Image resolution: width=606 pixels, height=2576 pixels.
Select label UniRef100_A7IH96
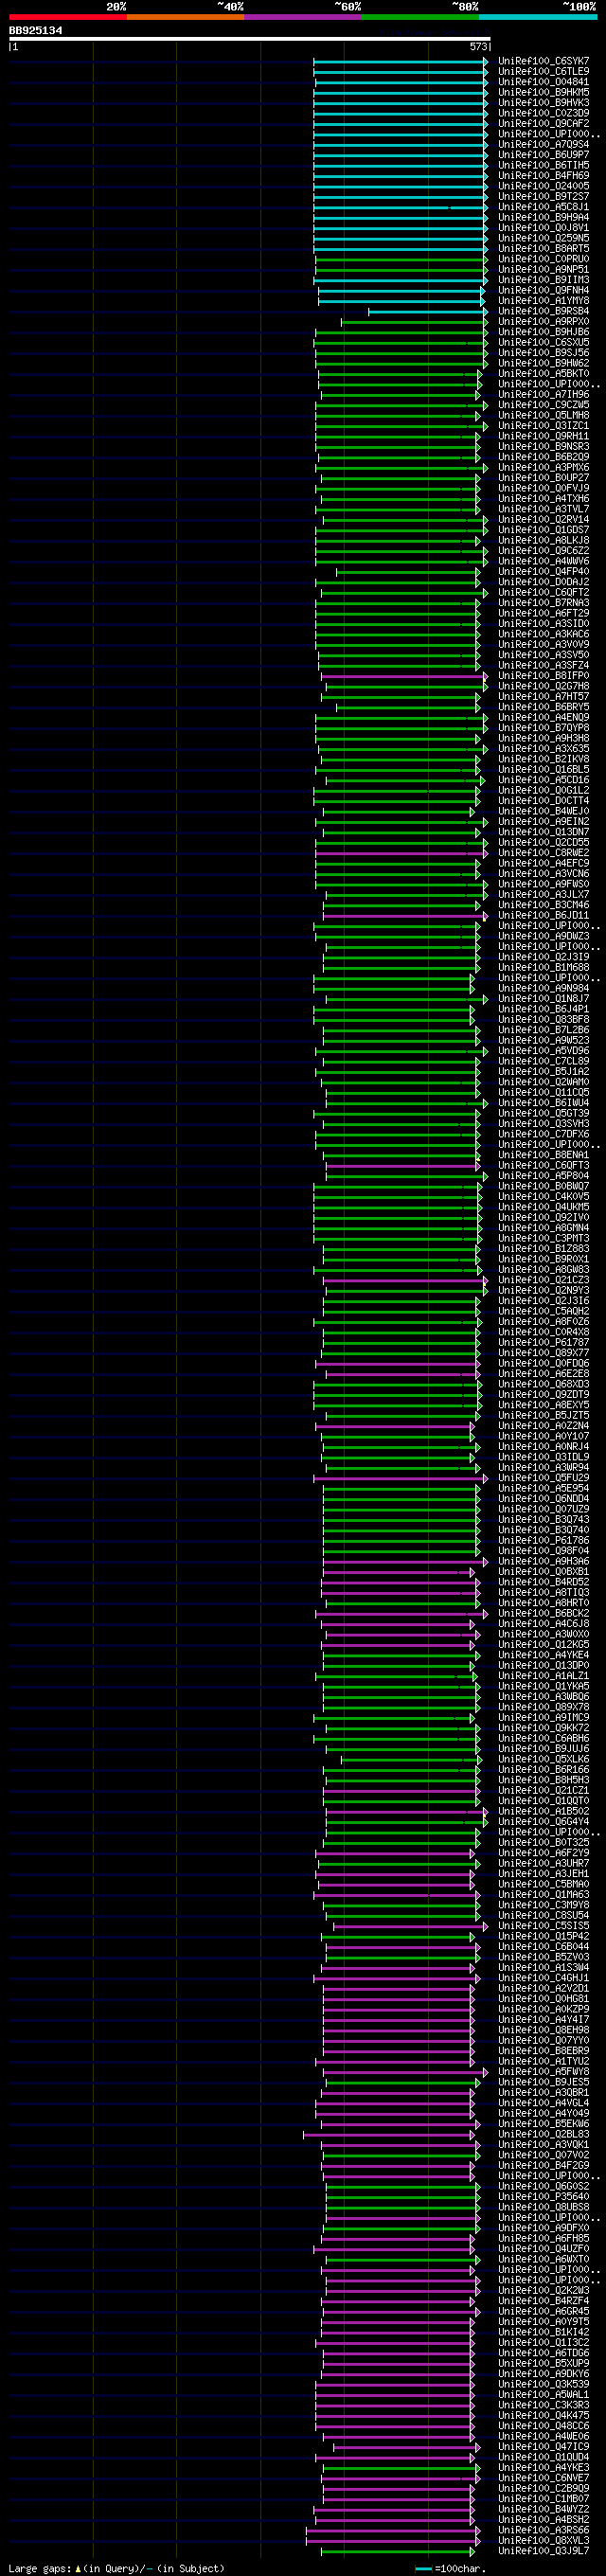[544, 394]
